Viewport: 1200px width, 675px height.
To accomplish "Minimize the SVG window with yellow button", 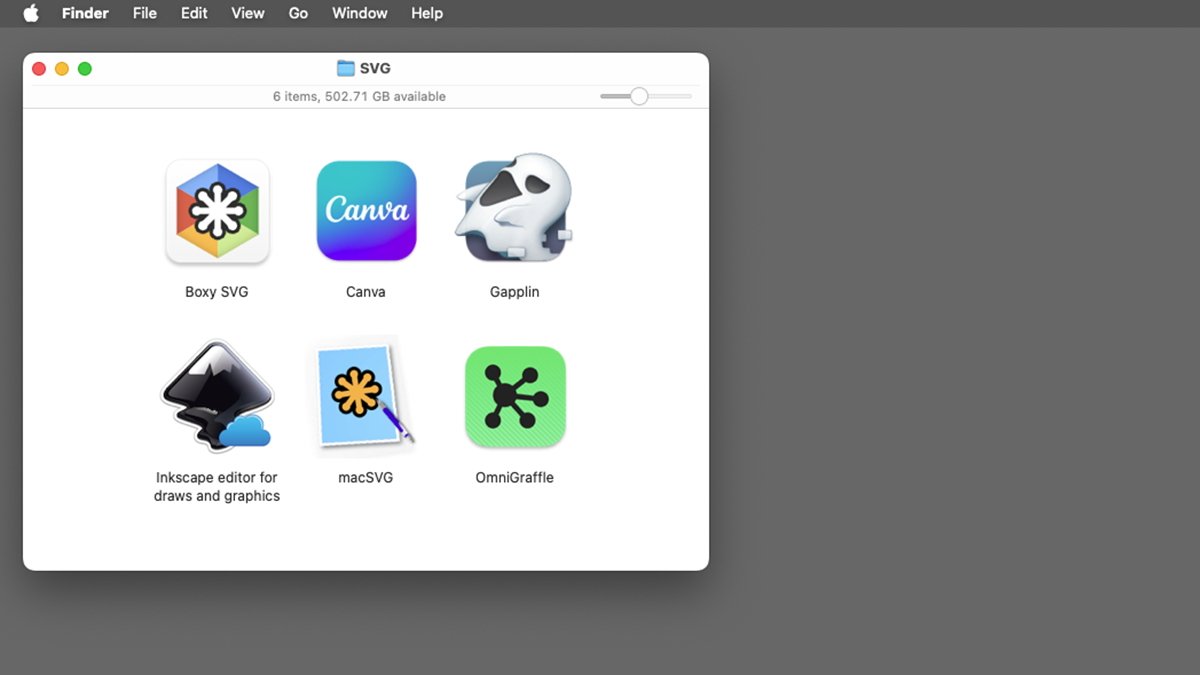I will pos(62,69).
